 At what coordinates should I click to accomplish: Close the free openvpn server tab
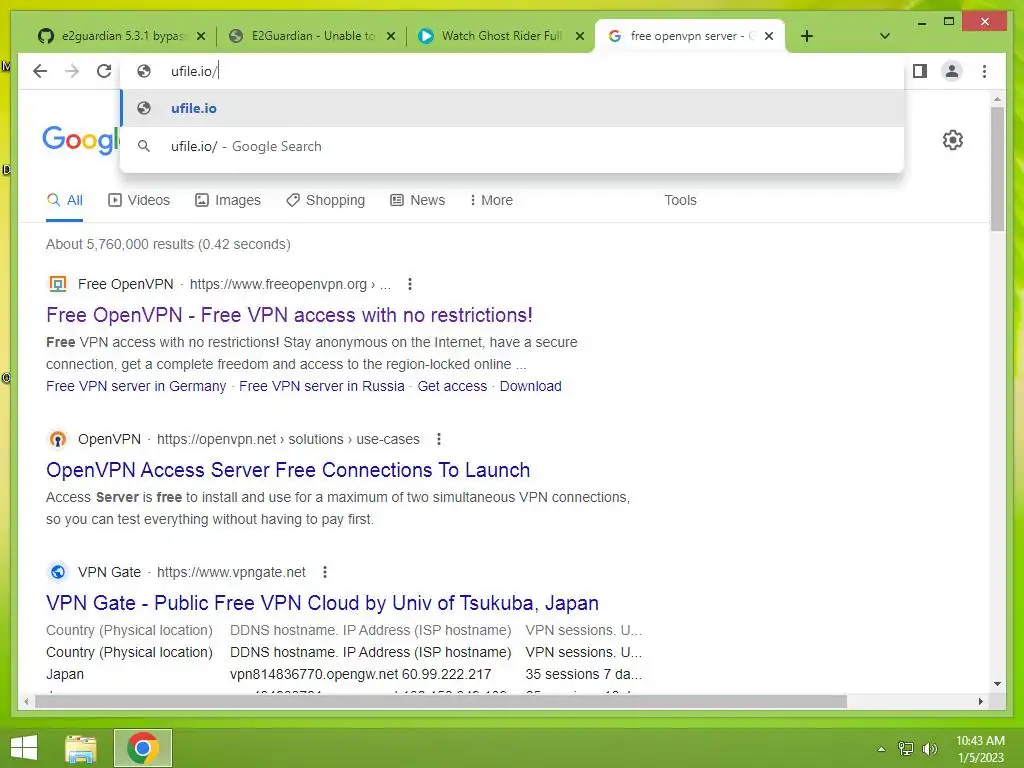click(769, 36)
